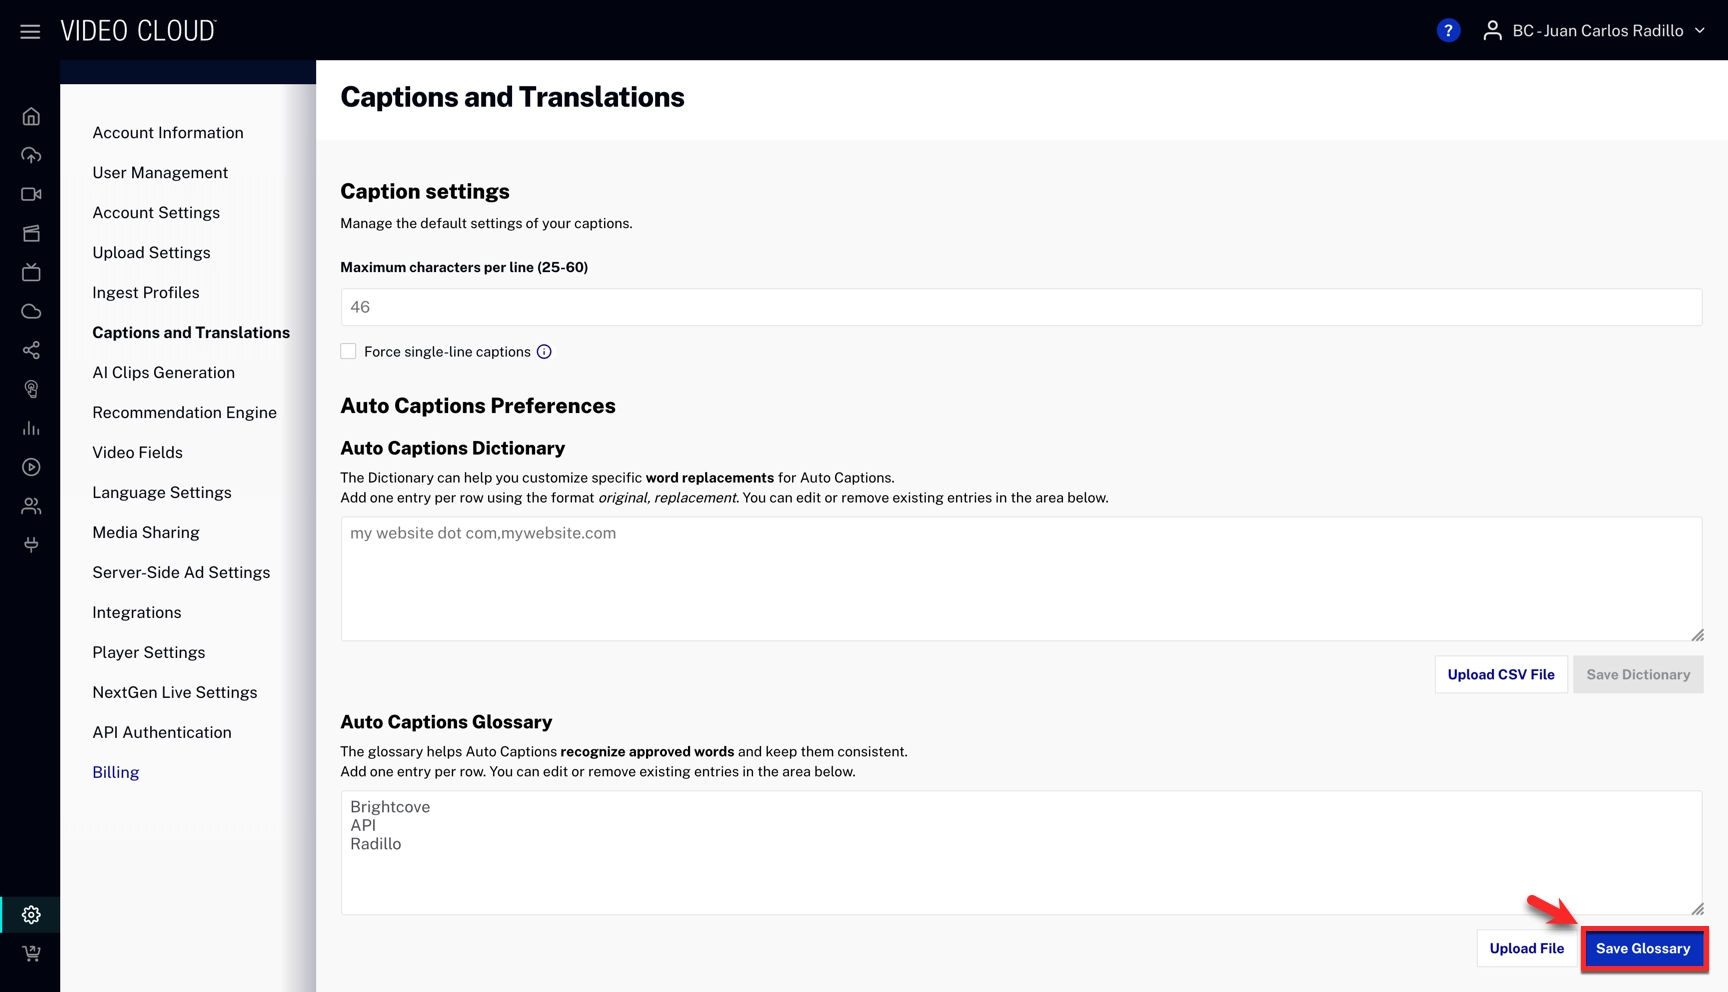Open the video camera Media icon
Image resolution: width=1728 pixels, height=992 pixels.
coord(31,194)
